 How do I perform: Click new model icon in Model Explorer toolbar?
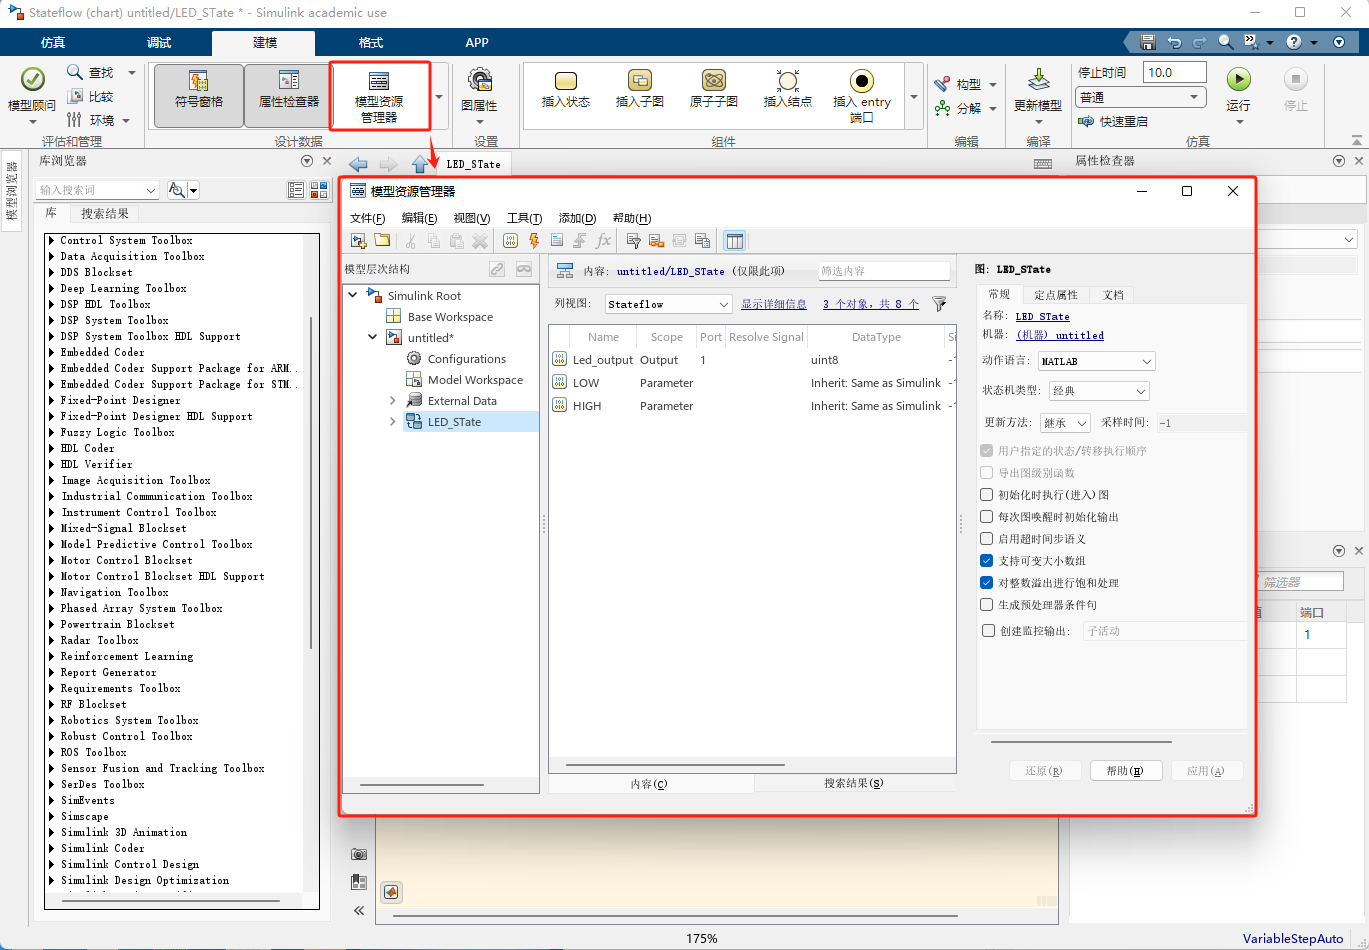(x=359, y=240)
